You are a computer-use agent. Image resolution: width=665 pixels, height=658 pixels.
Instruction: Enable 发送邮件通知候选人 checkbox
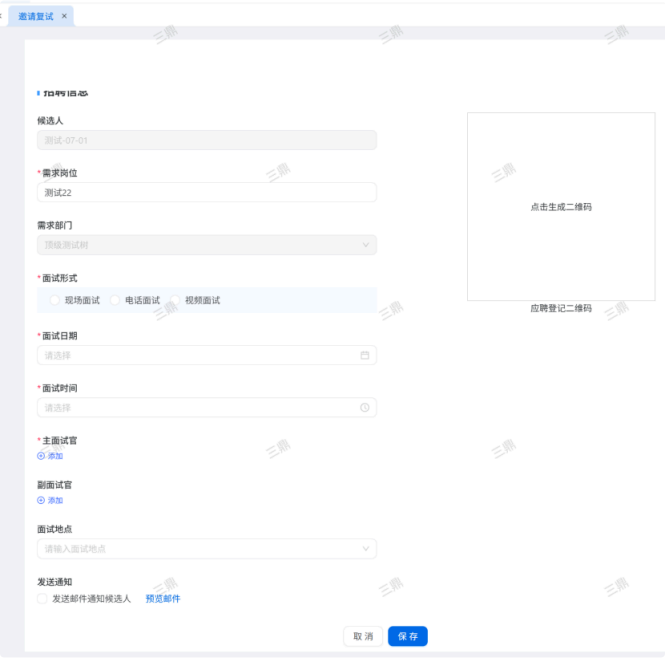click(x=42, y=599)
